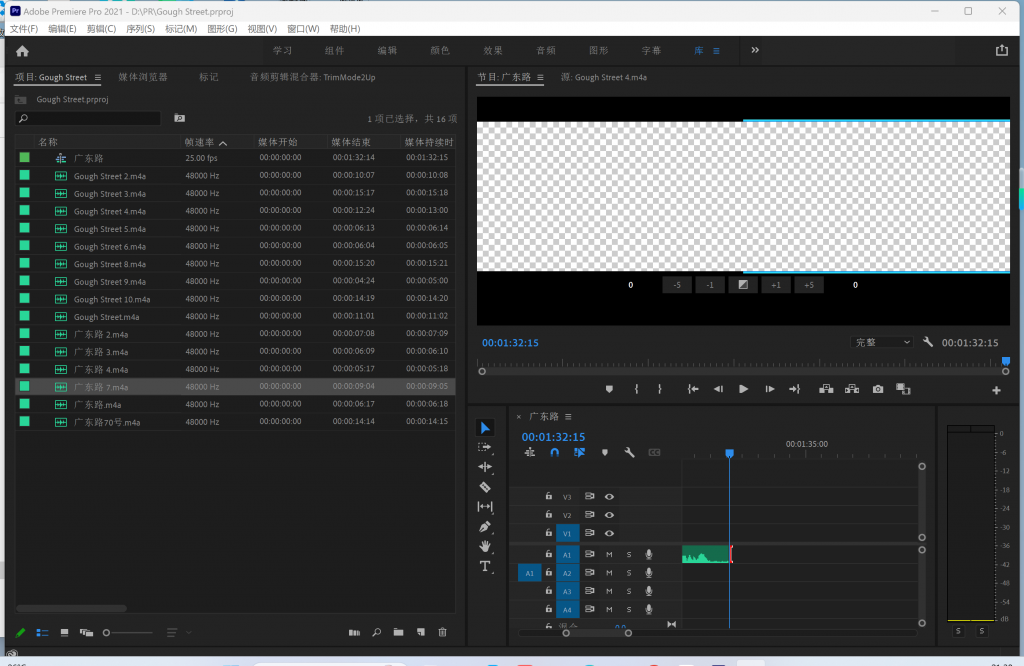Click Step Back One Frame
Image resolution: width=1024 pixels, height=666 pixels.
[x=718, y=389]
